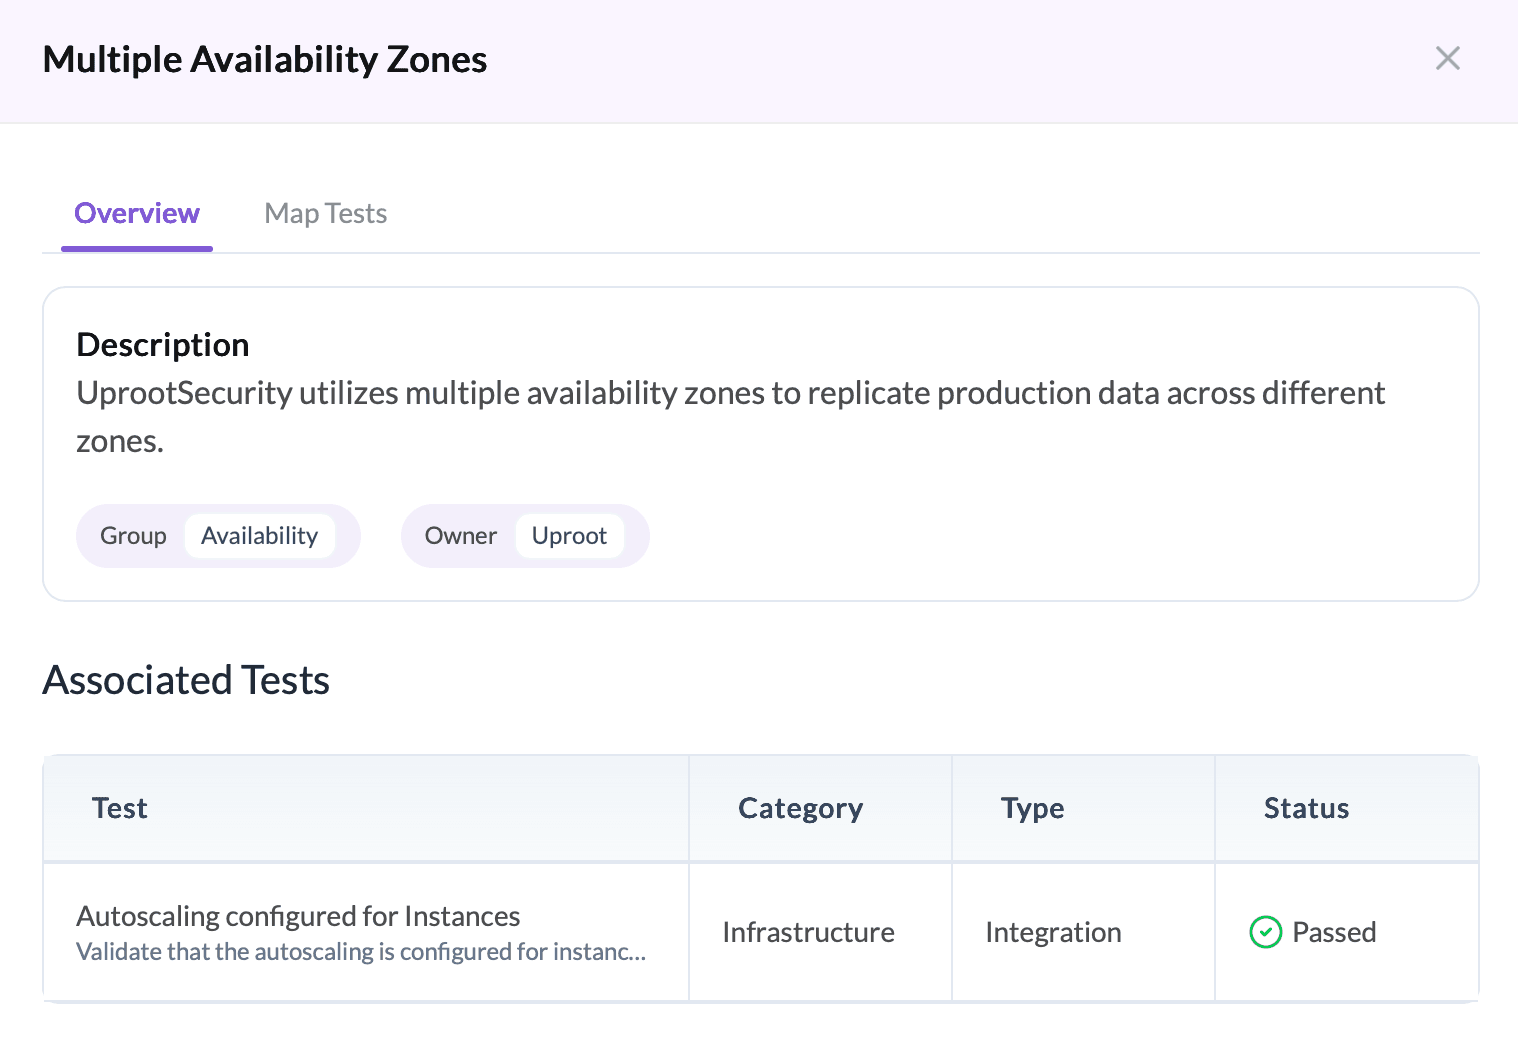Image resolution: width=1518 pixels, height=1044 pixels.
Task: Click the Uproot owner chip
Action: click(569, 536)
